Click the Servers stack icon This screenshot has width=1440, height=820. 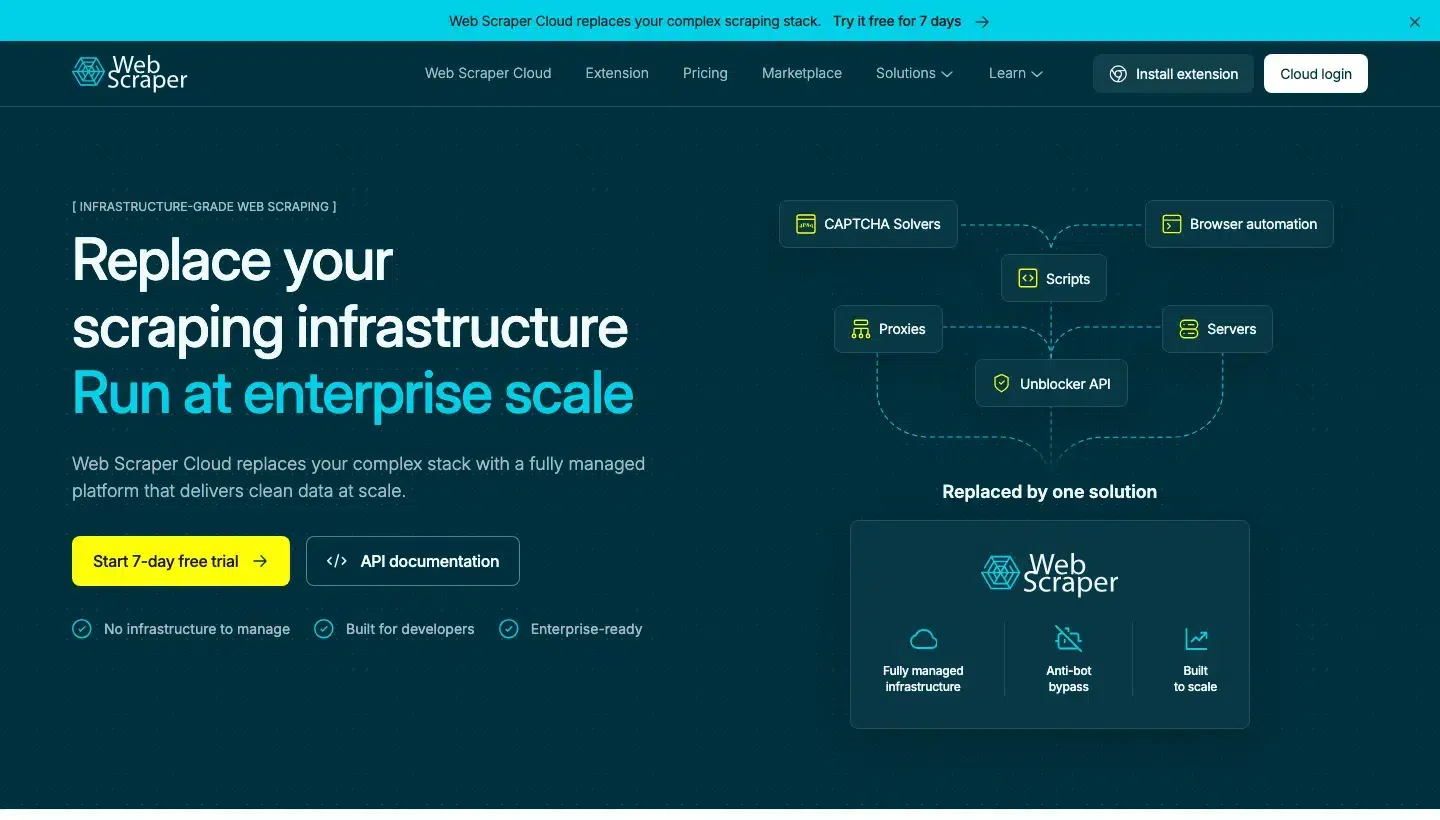click(x=1189, y=329)
